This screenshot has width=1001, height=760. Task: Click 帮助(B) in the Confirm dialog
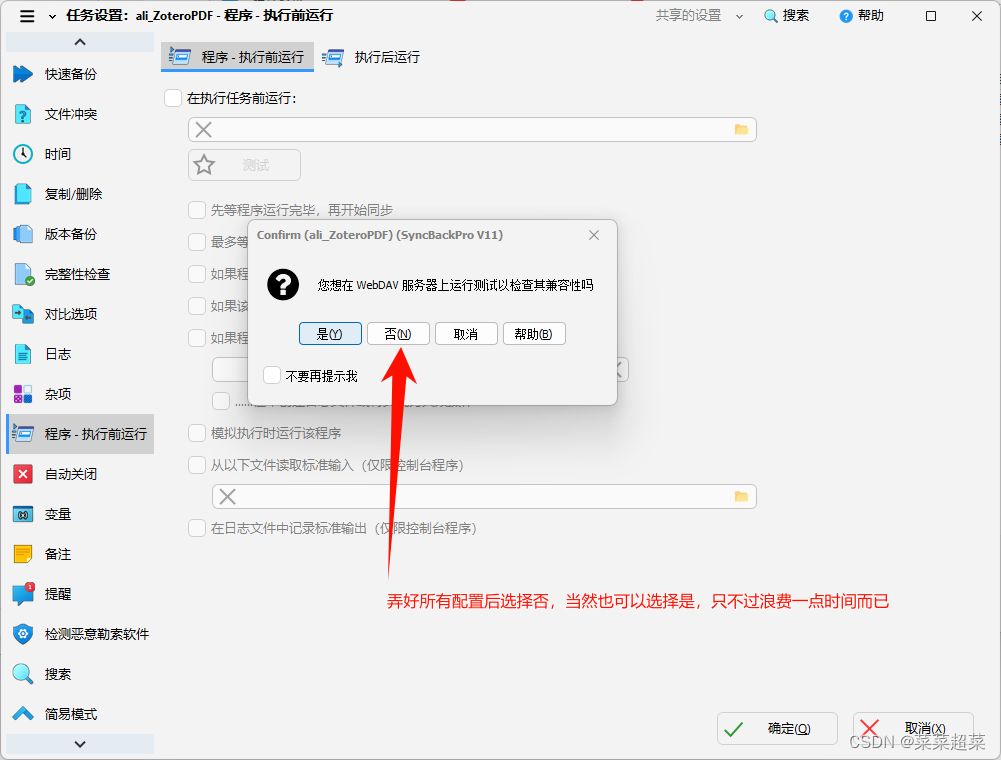click(x=534, y=334)
